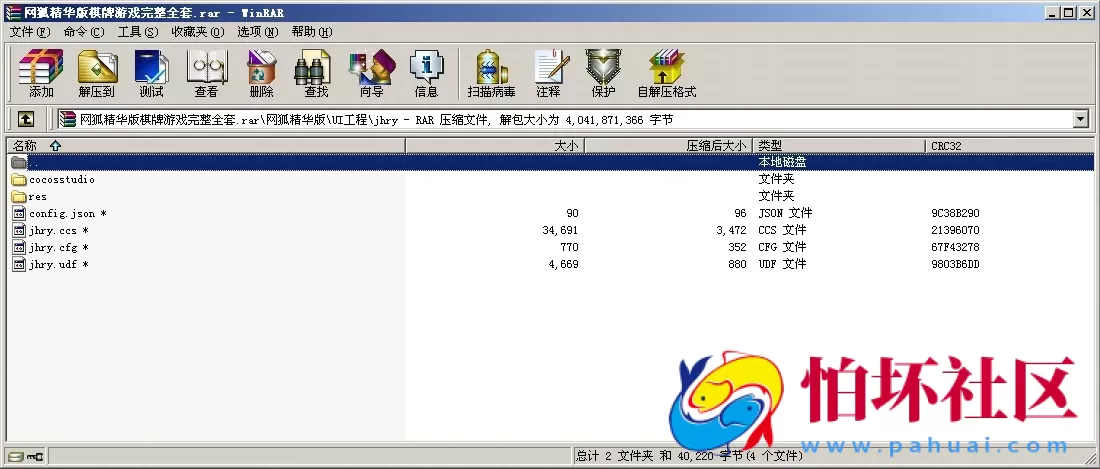Click the cocosstudio folder icon

pos(19,179)
